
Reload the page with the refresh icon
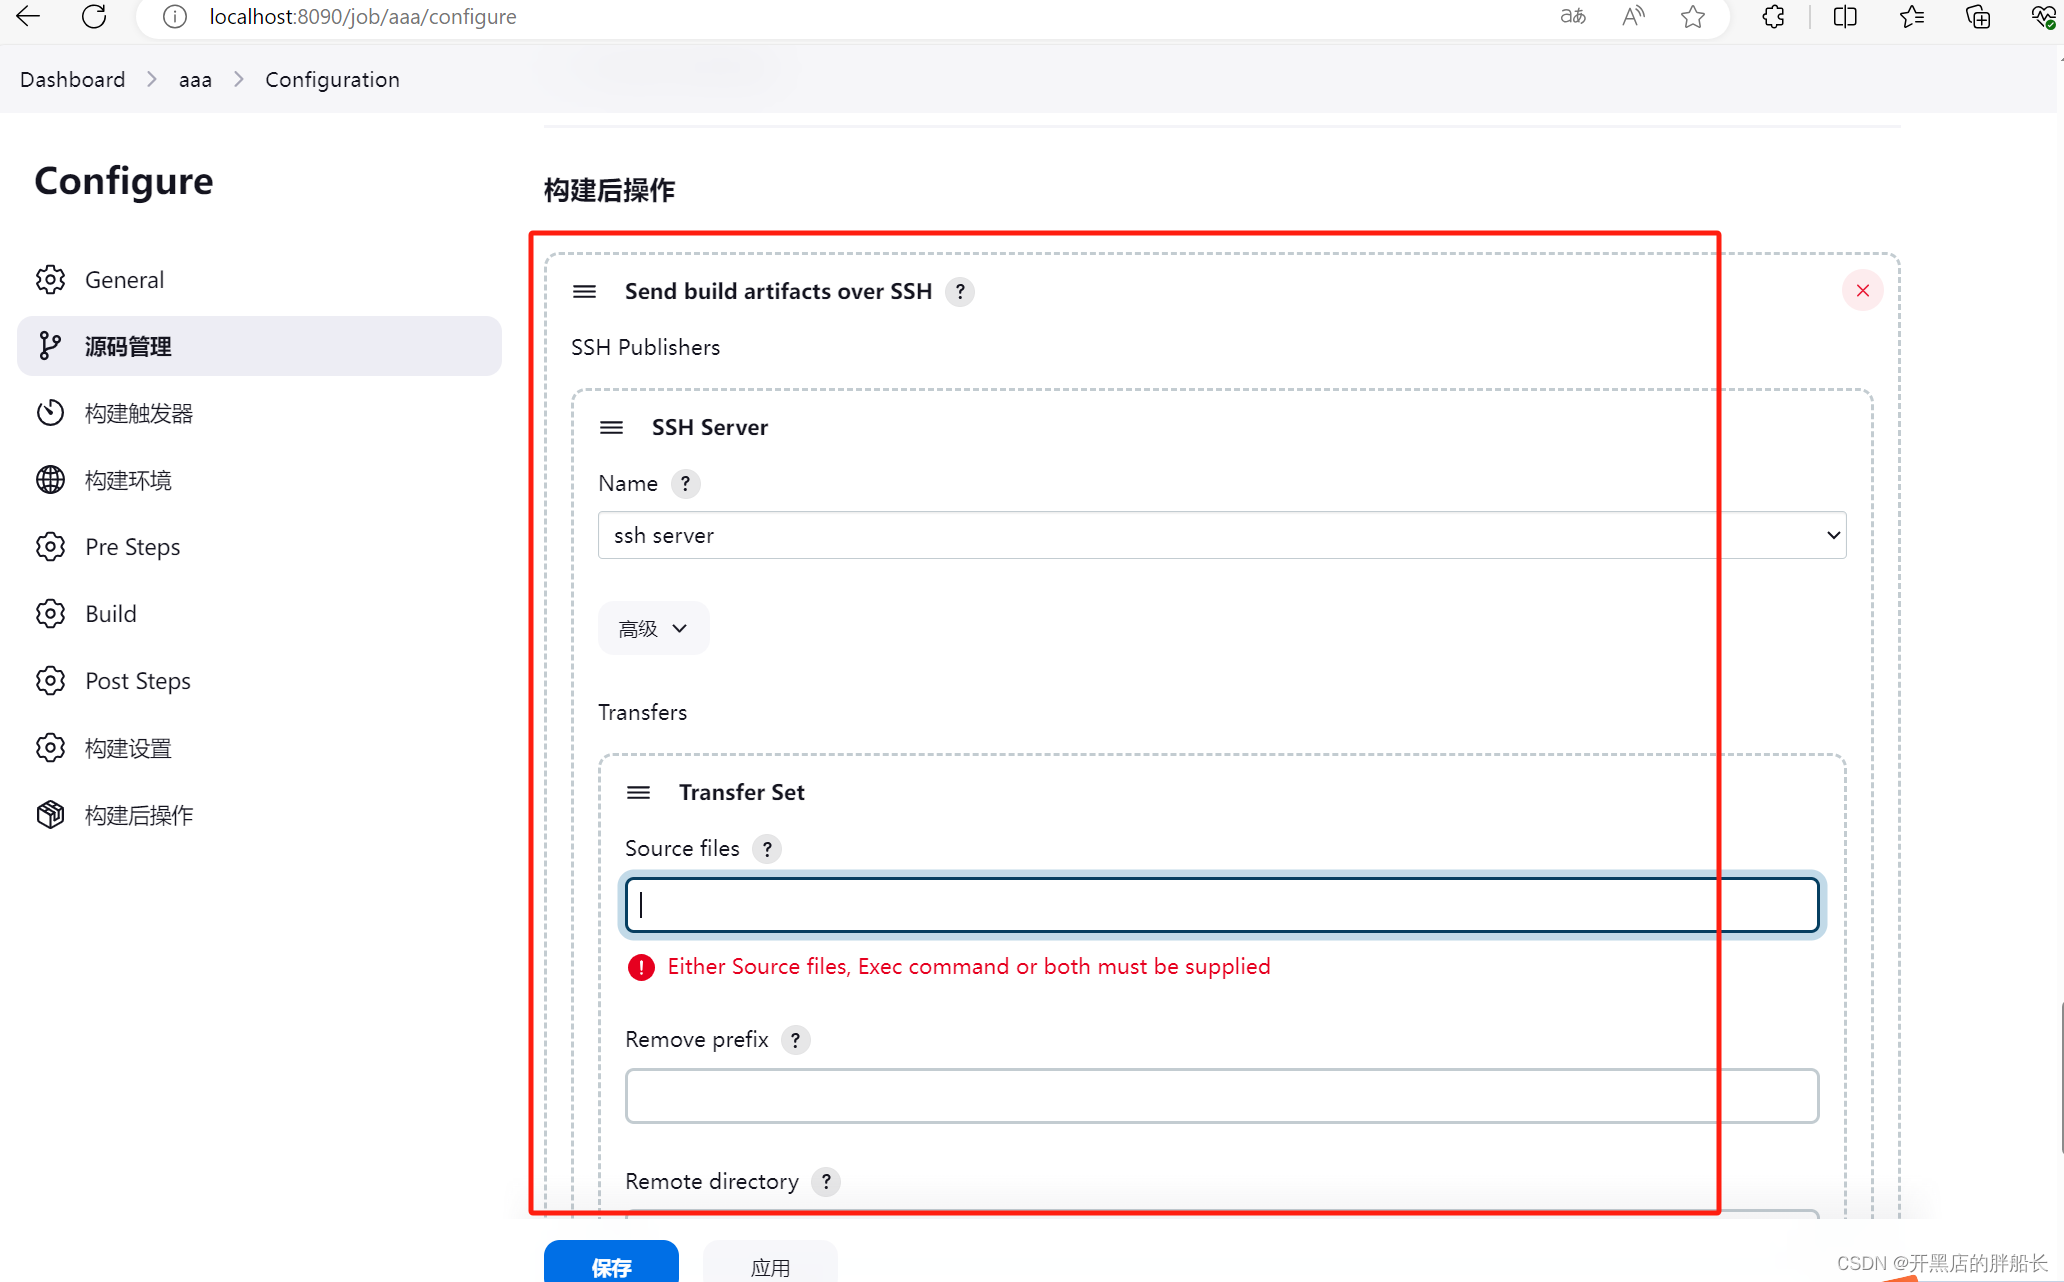coord(94,16)
